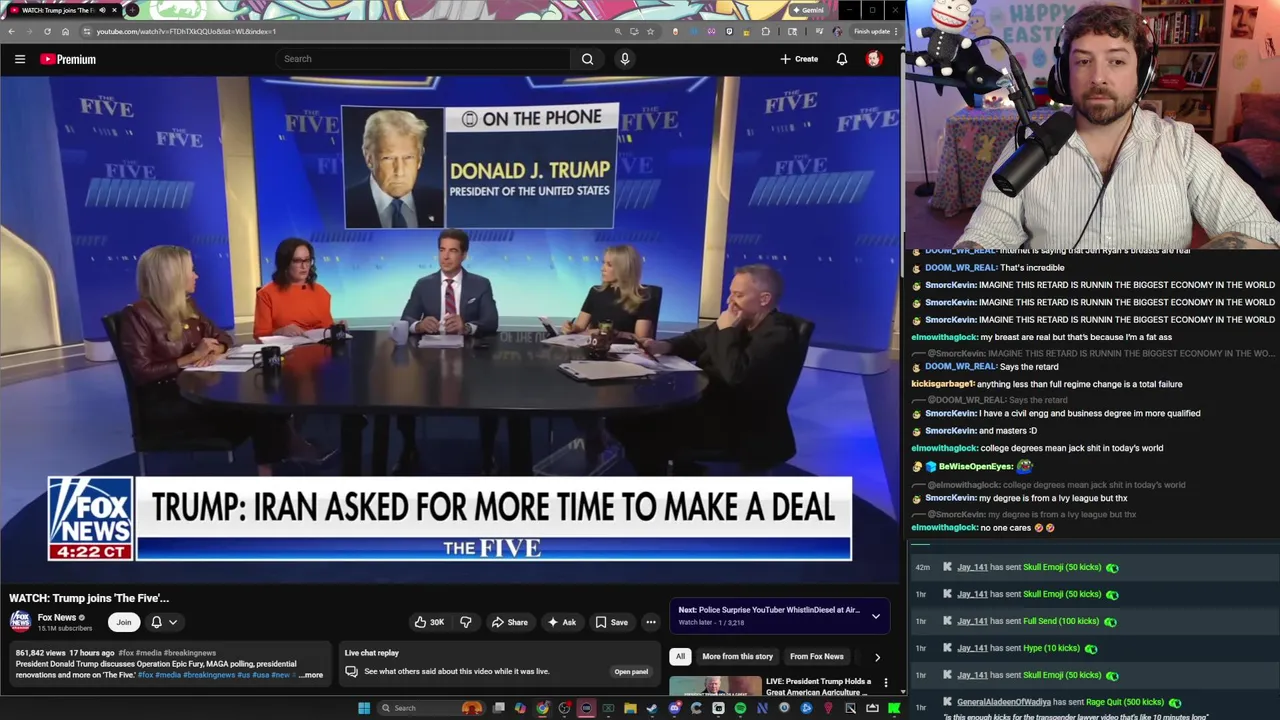The width and height of the screenshot is (1280, 720).
Task: Expand the video description with ...more
Action: (311, 675)
